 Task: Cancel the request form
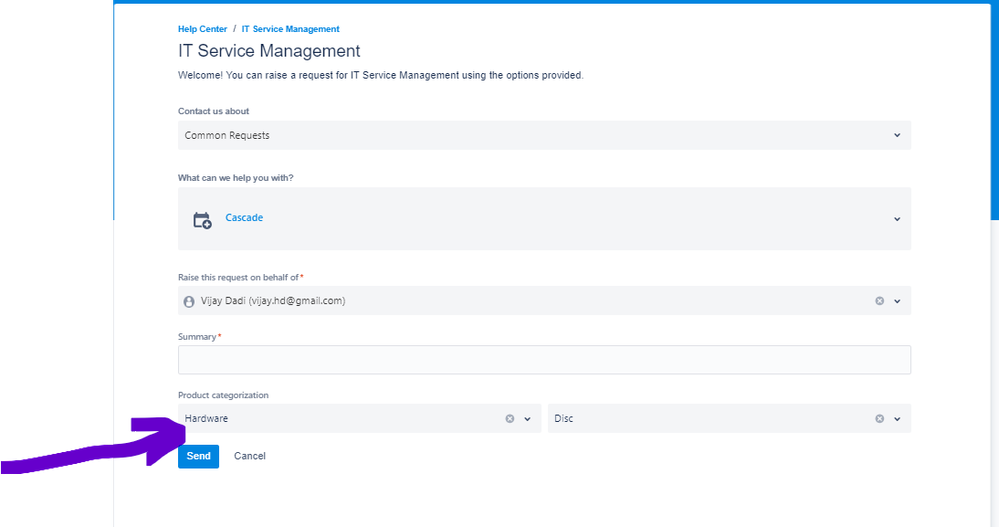250,456
